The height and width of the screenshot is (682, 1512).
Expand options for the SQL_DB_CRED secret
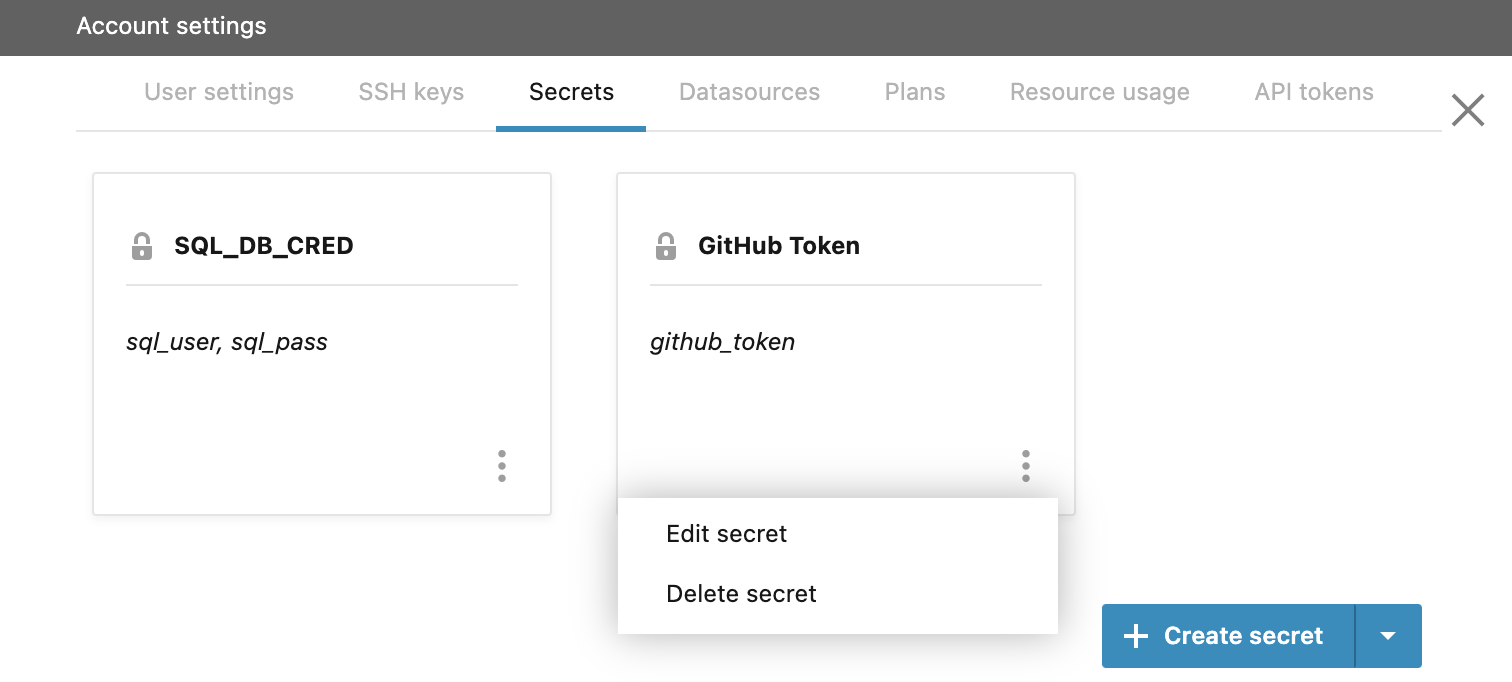[x=502, y=465]
